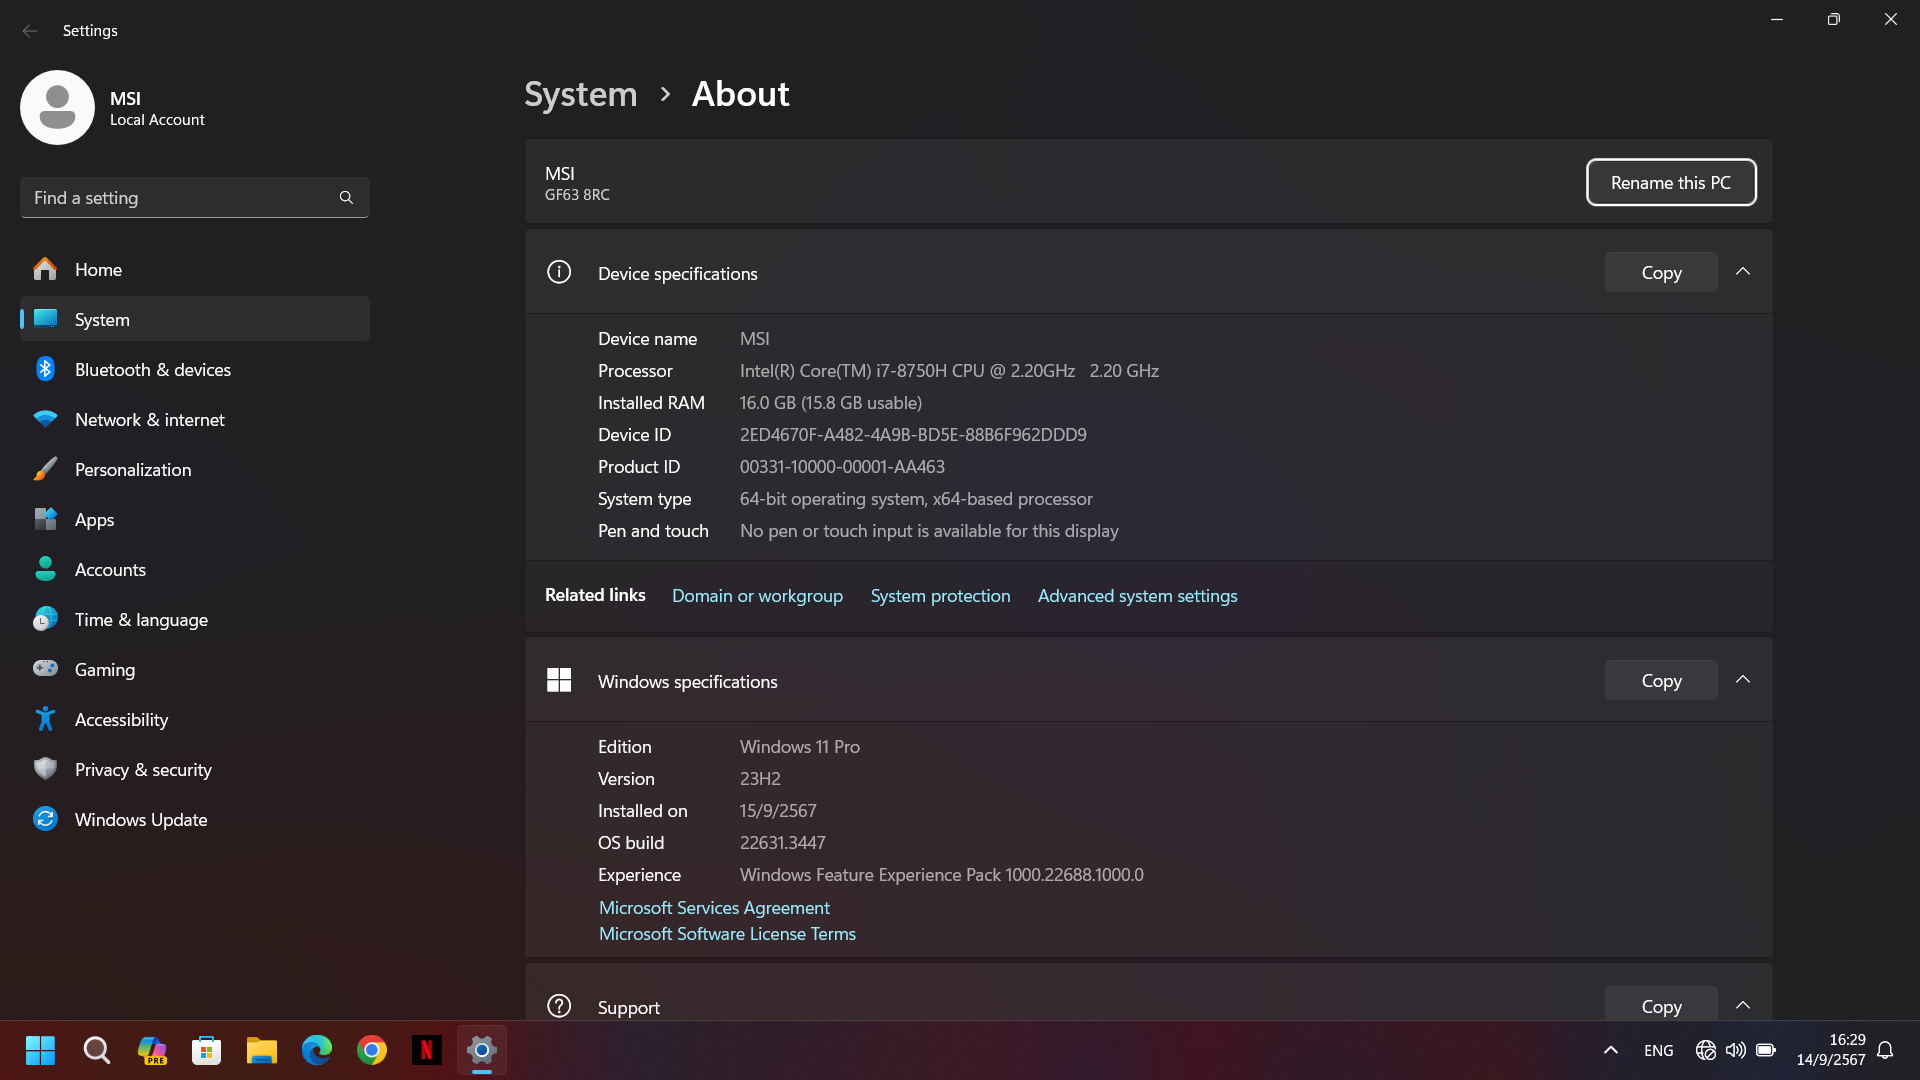Click the Bluetooth & devices sidebar icon
This screenshot has width=1920, height=1080.
pos(45,369)
